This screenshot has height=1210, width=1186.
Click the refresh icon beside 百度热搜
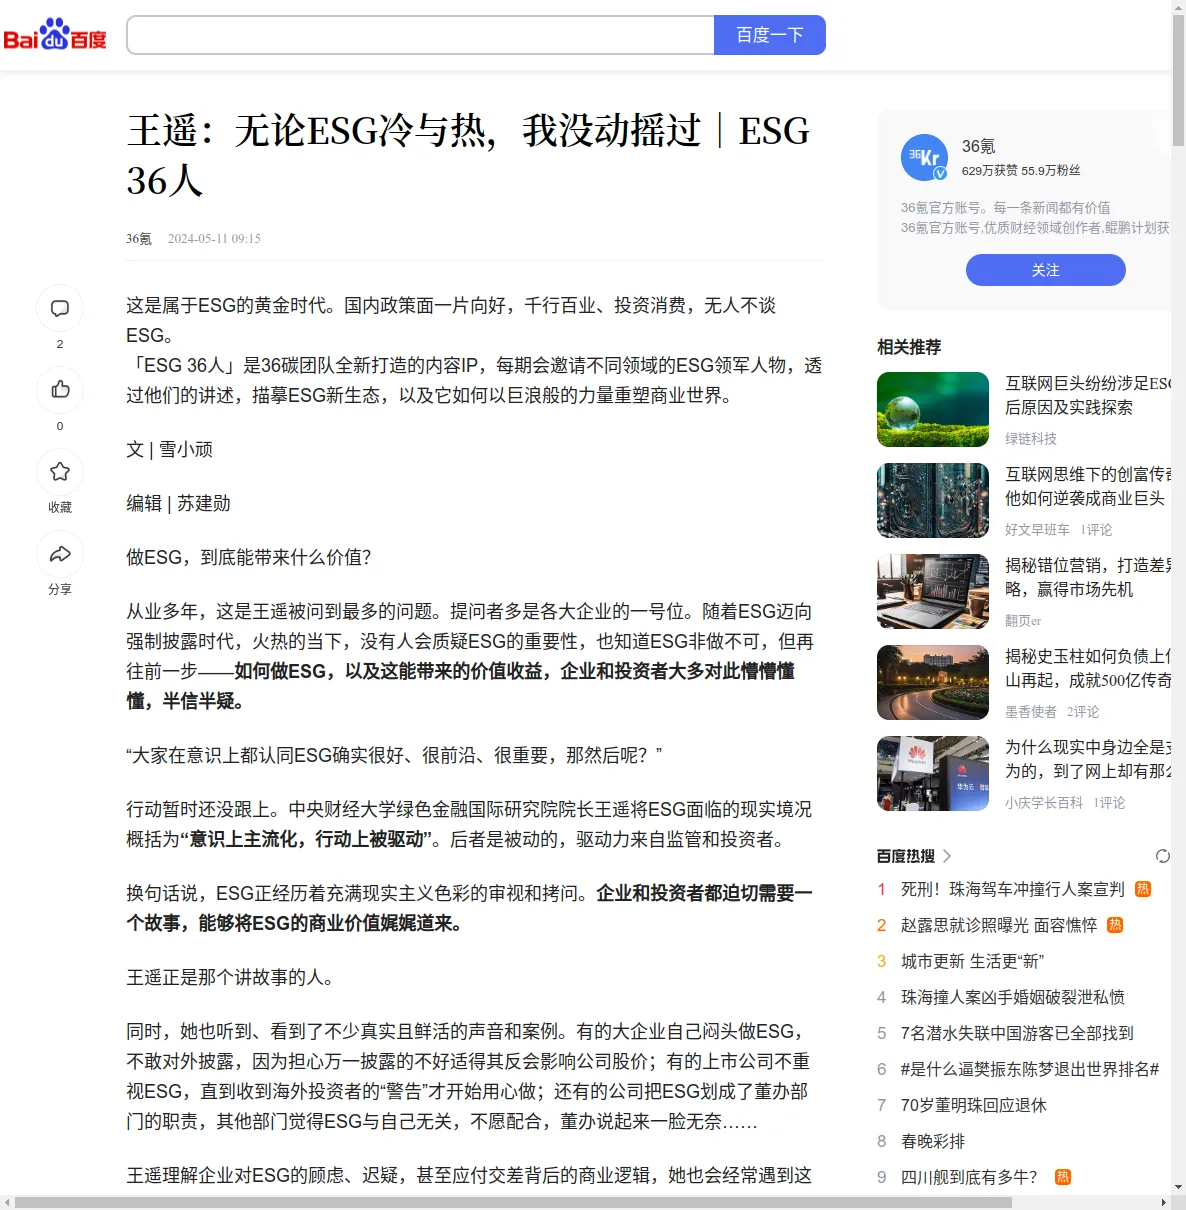point(1163,856)
